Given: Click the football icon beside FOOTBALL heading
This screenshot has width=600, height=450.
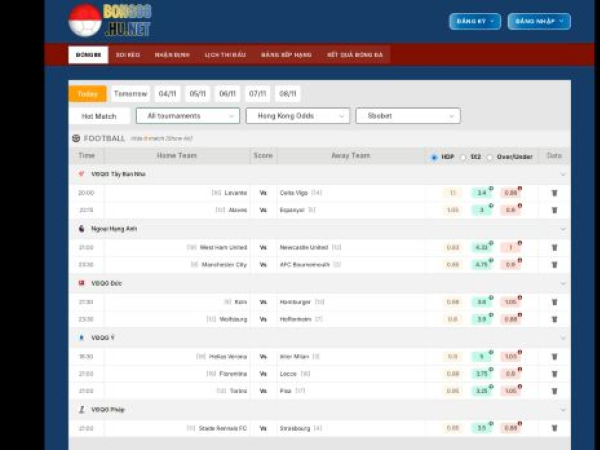Looking at the screenshot, I should coord(76,138).
